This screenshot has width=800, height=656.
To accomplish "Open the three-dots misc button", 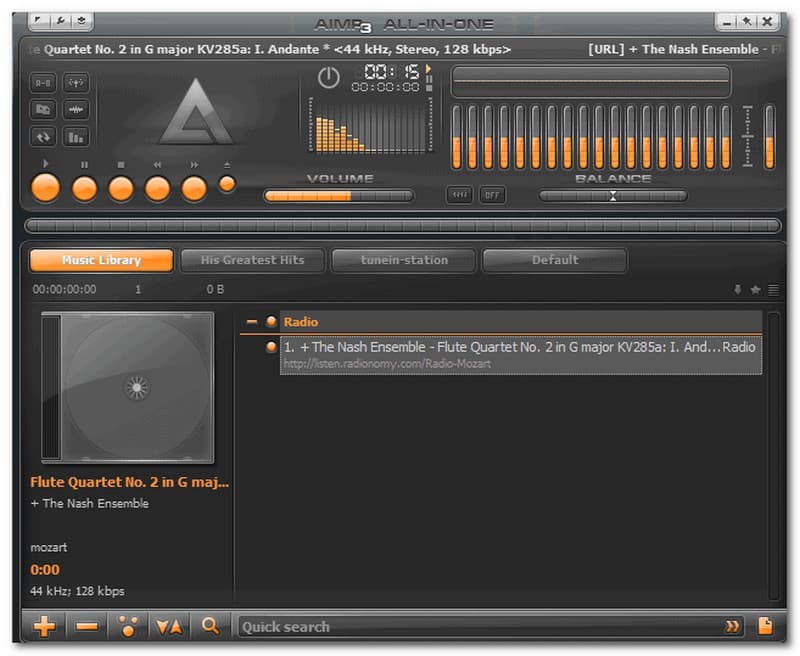I will tap(128, 626).
